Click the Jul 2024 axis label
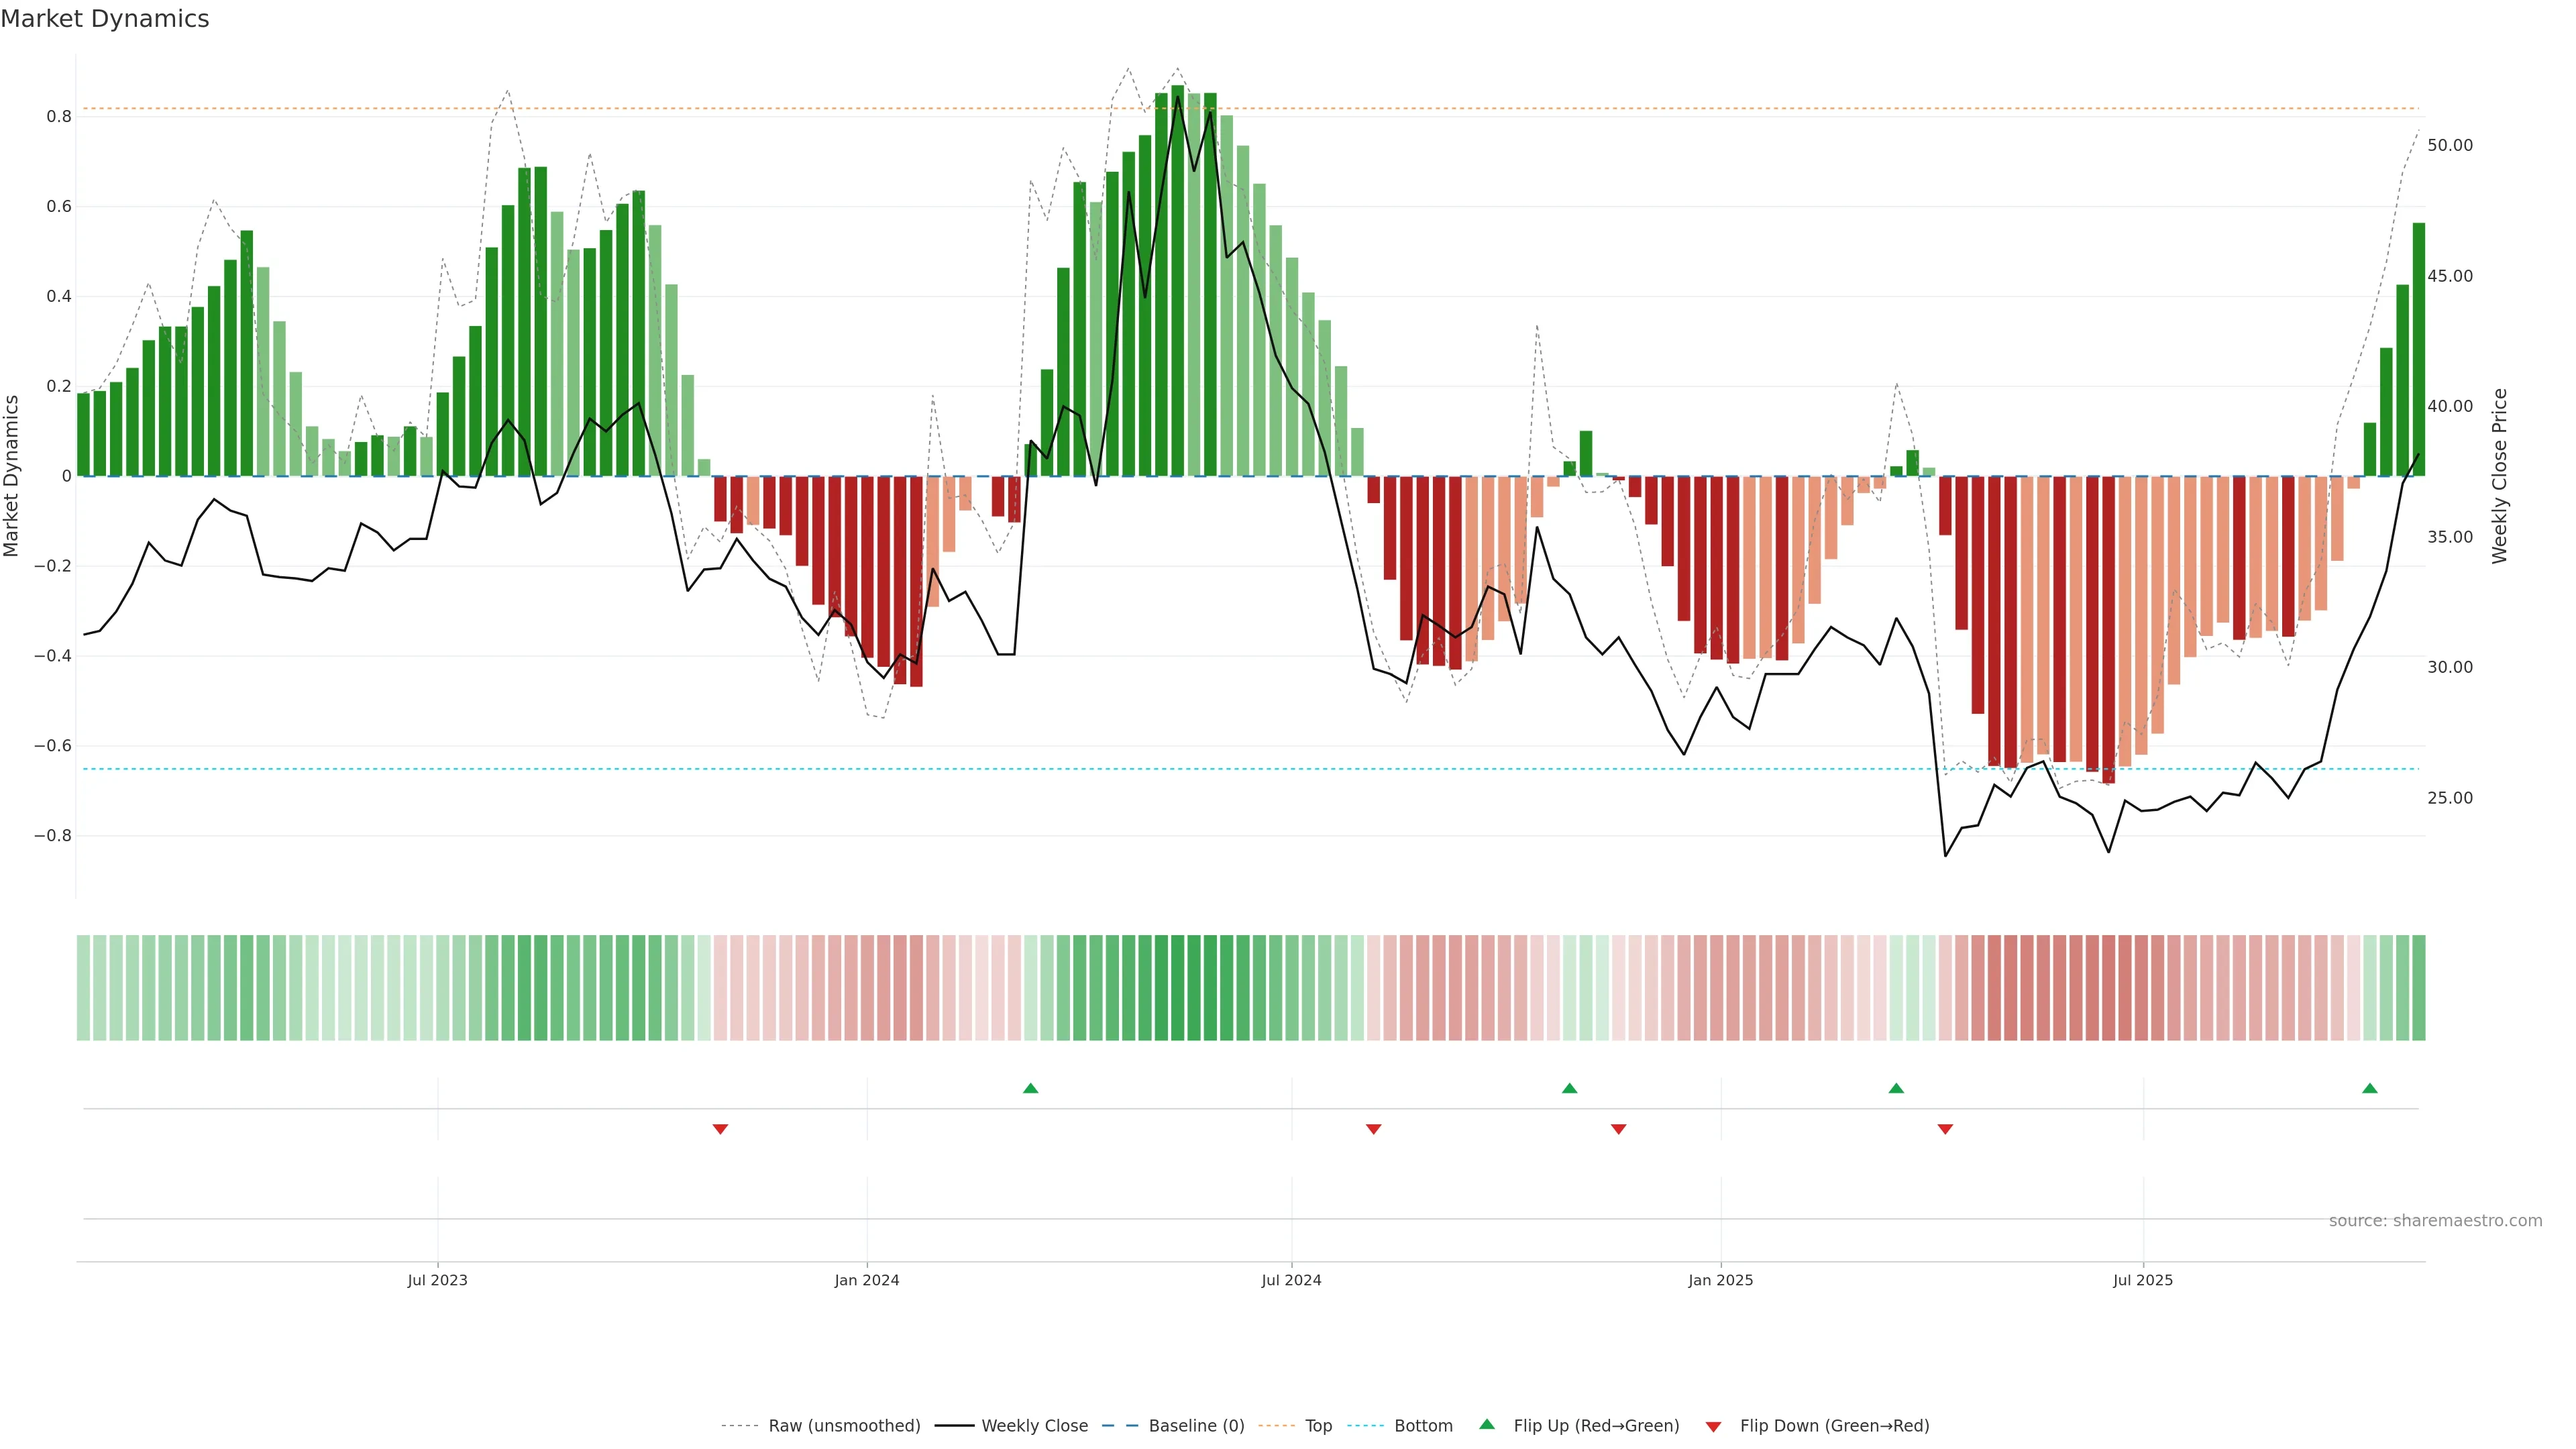2576x1449 pixels. click(1291, 1280)
